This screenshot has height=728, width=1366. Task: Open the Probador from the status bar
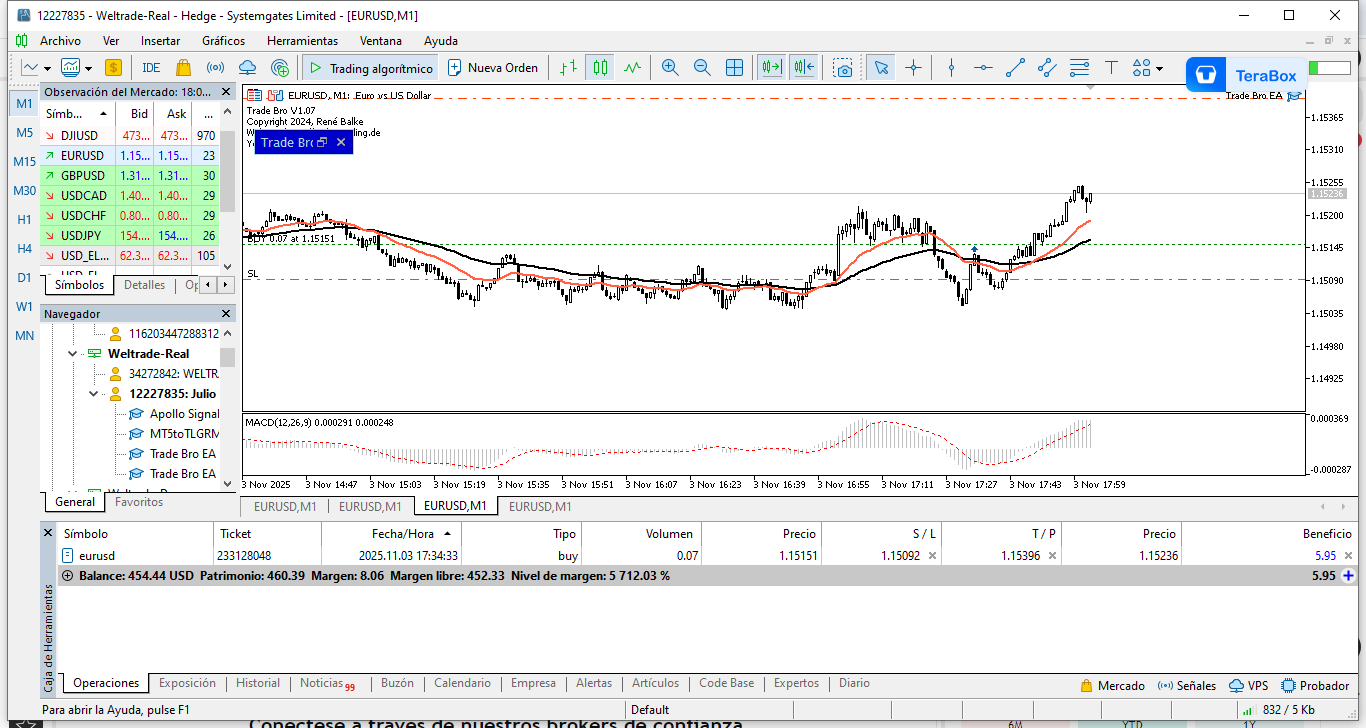click(1315, 685)
